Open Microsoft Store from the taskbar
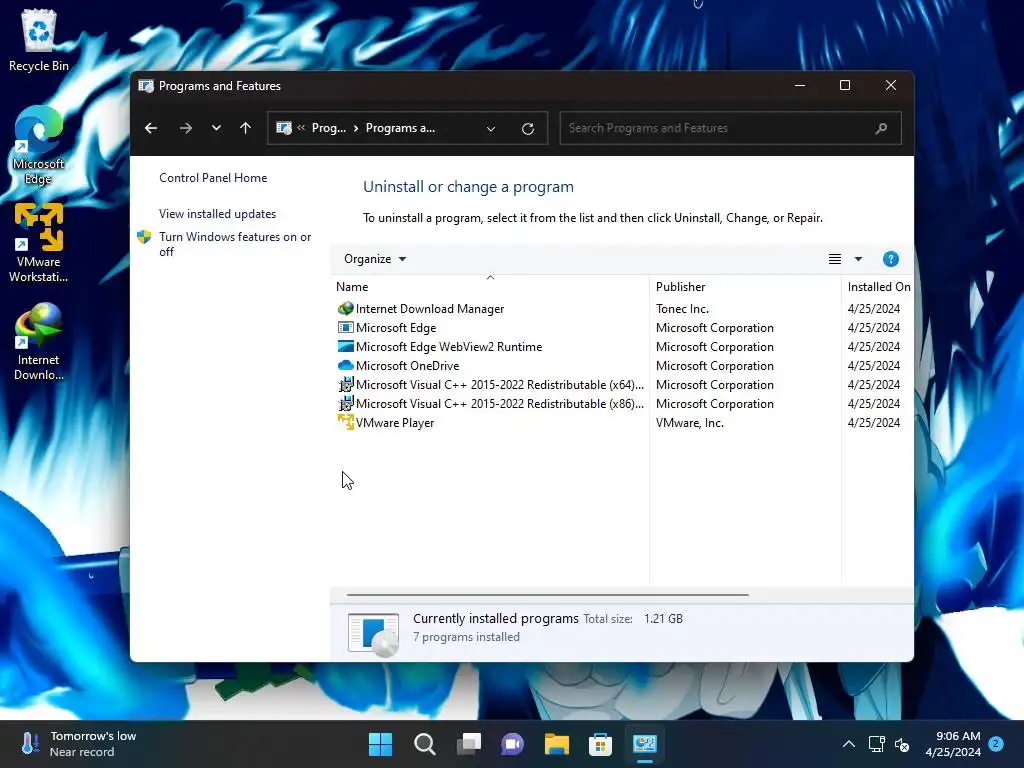 (x=600, y=744)
